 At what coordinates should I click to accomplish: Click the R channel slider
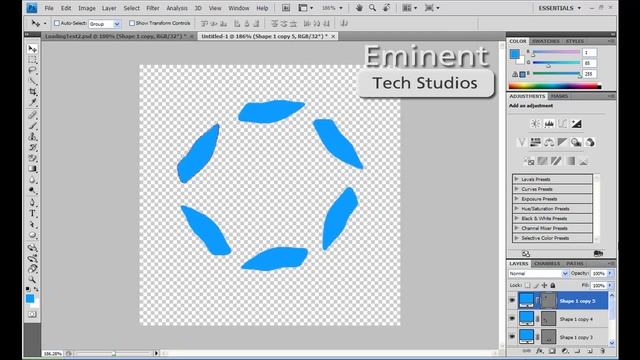click(x=556, y=53)
